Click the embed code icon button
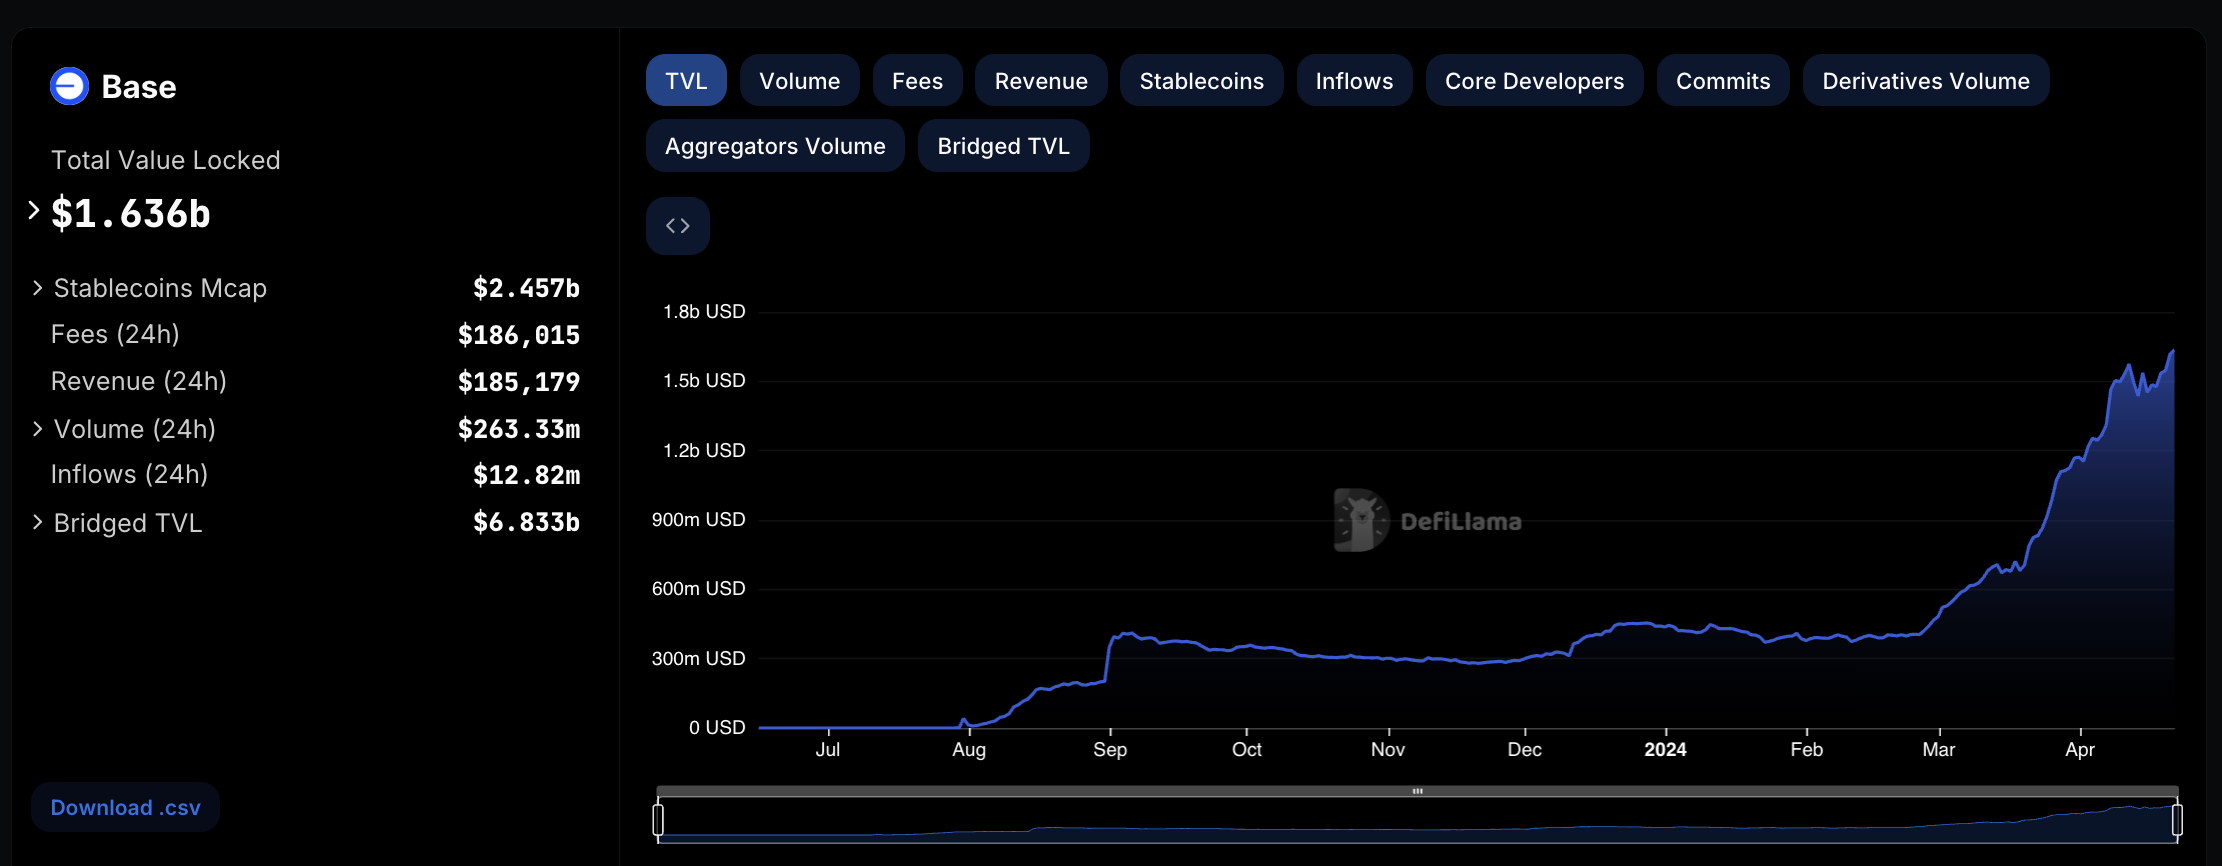 pos(678,226)
